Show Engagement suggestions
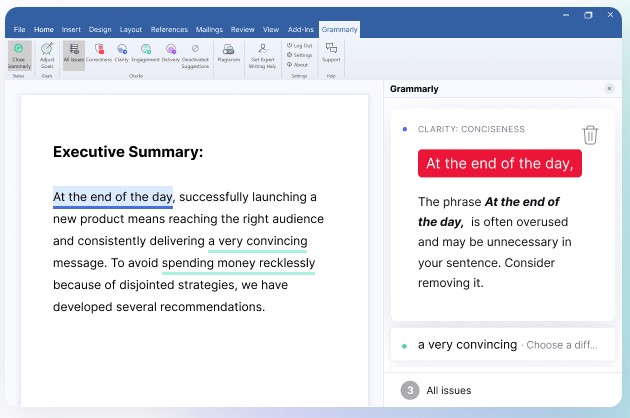The width and height of the screenshot is (630, 418). click(145, 54)
